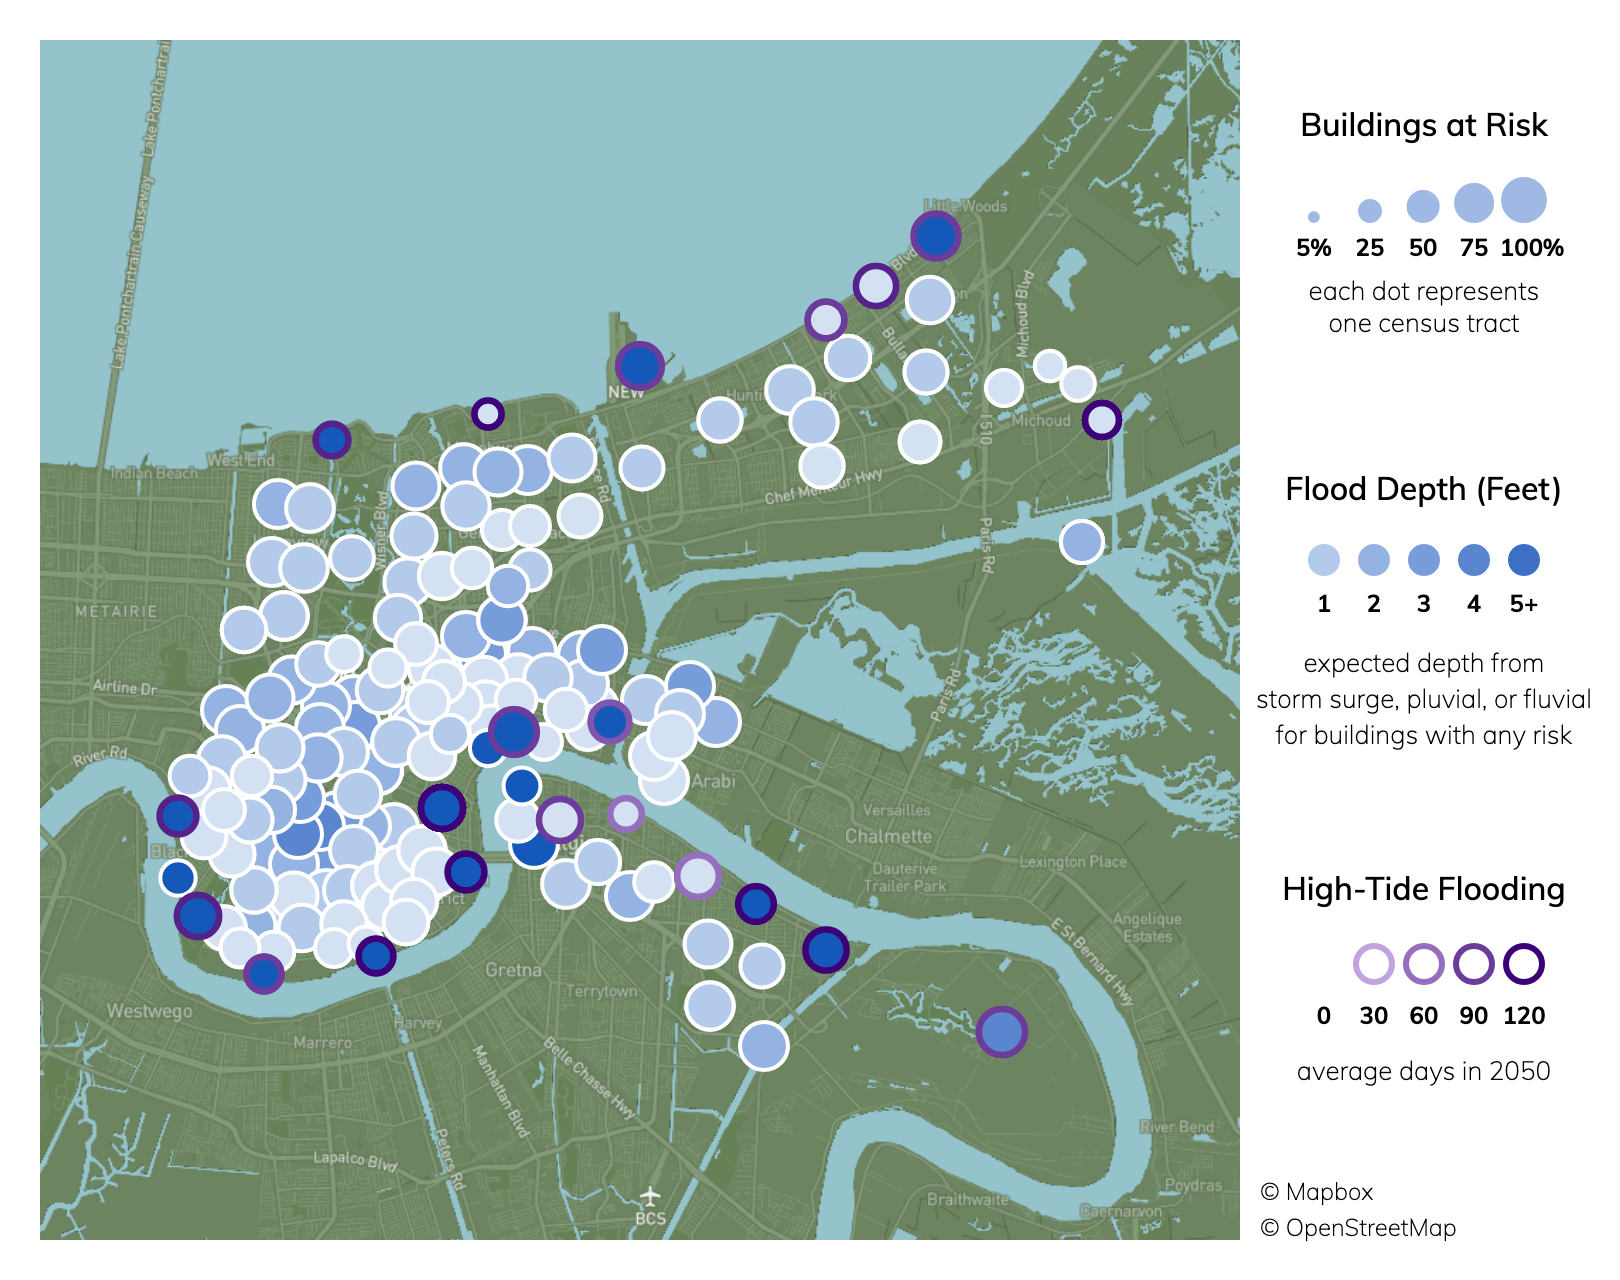This screenshot has width=1620, height=1280.
Task: Click the Indian Beach map label
Action: pyautogui.click(x=154, y=473)
